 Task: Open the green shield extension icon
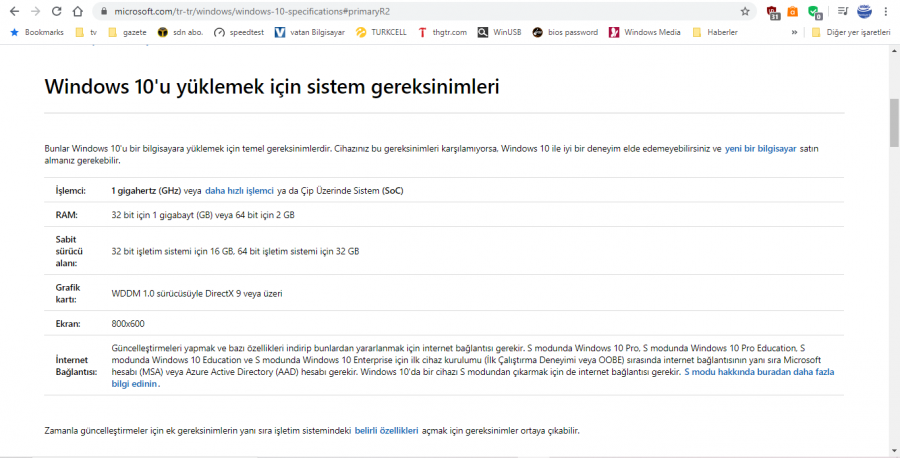click(815, 12)
